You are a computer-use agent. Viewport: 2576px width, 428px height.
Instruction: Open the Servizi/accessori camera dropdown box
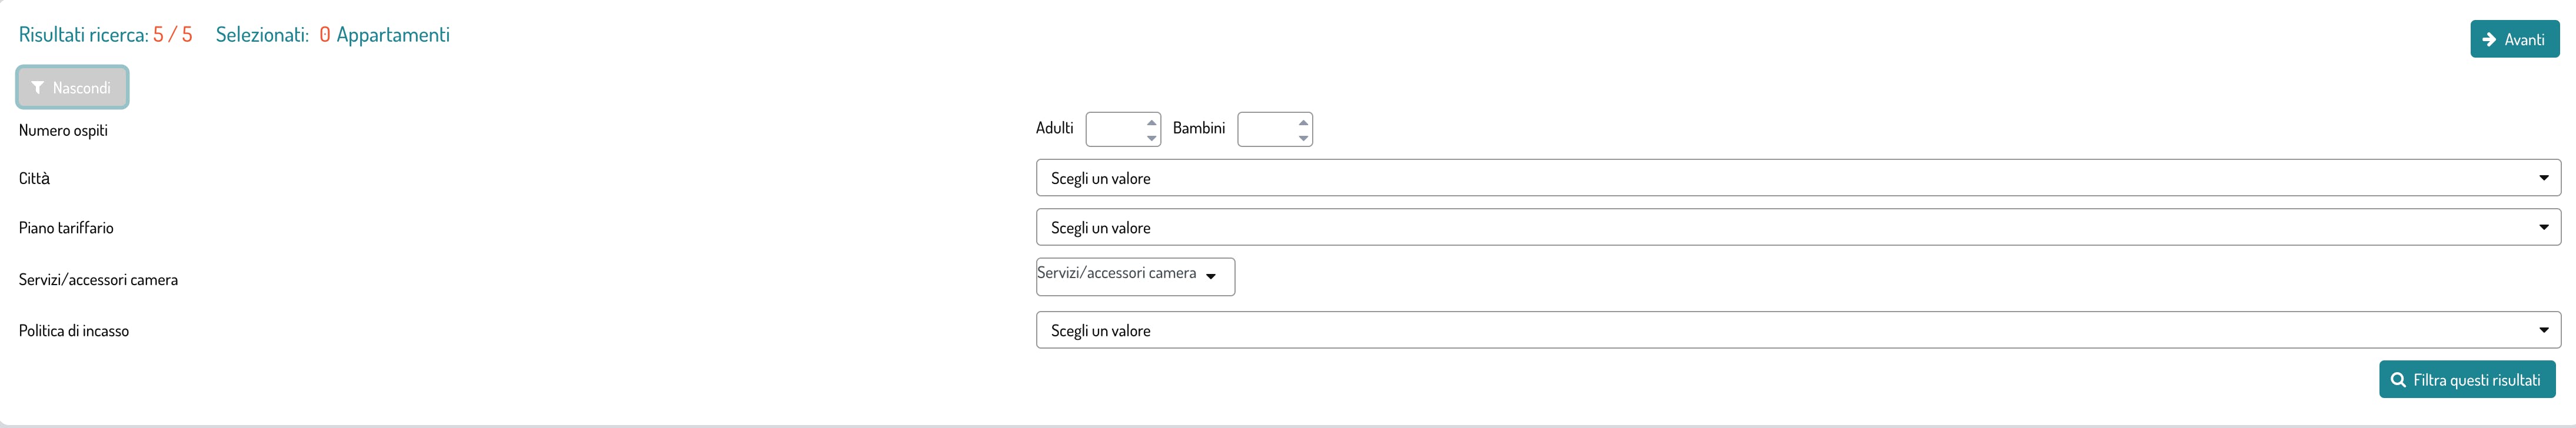click(1135, 277)
